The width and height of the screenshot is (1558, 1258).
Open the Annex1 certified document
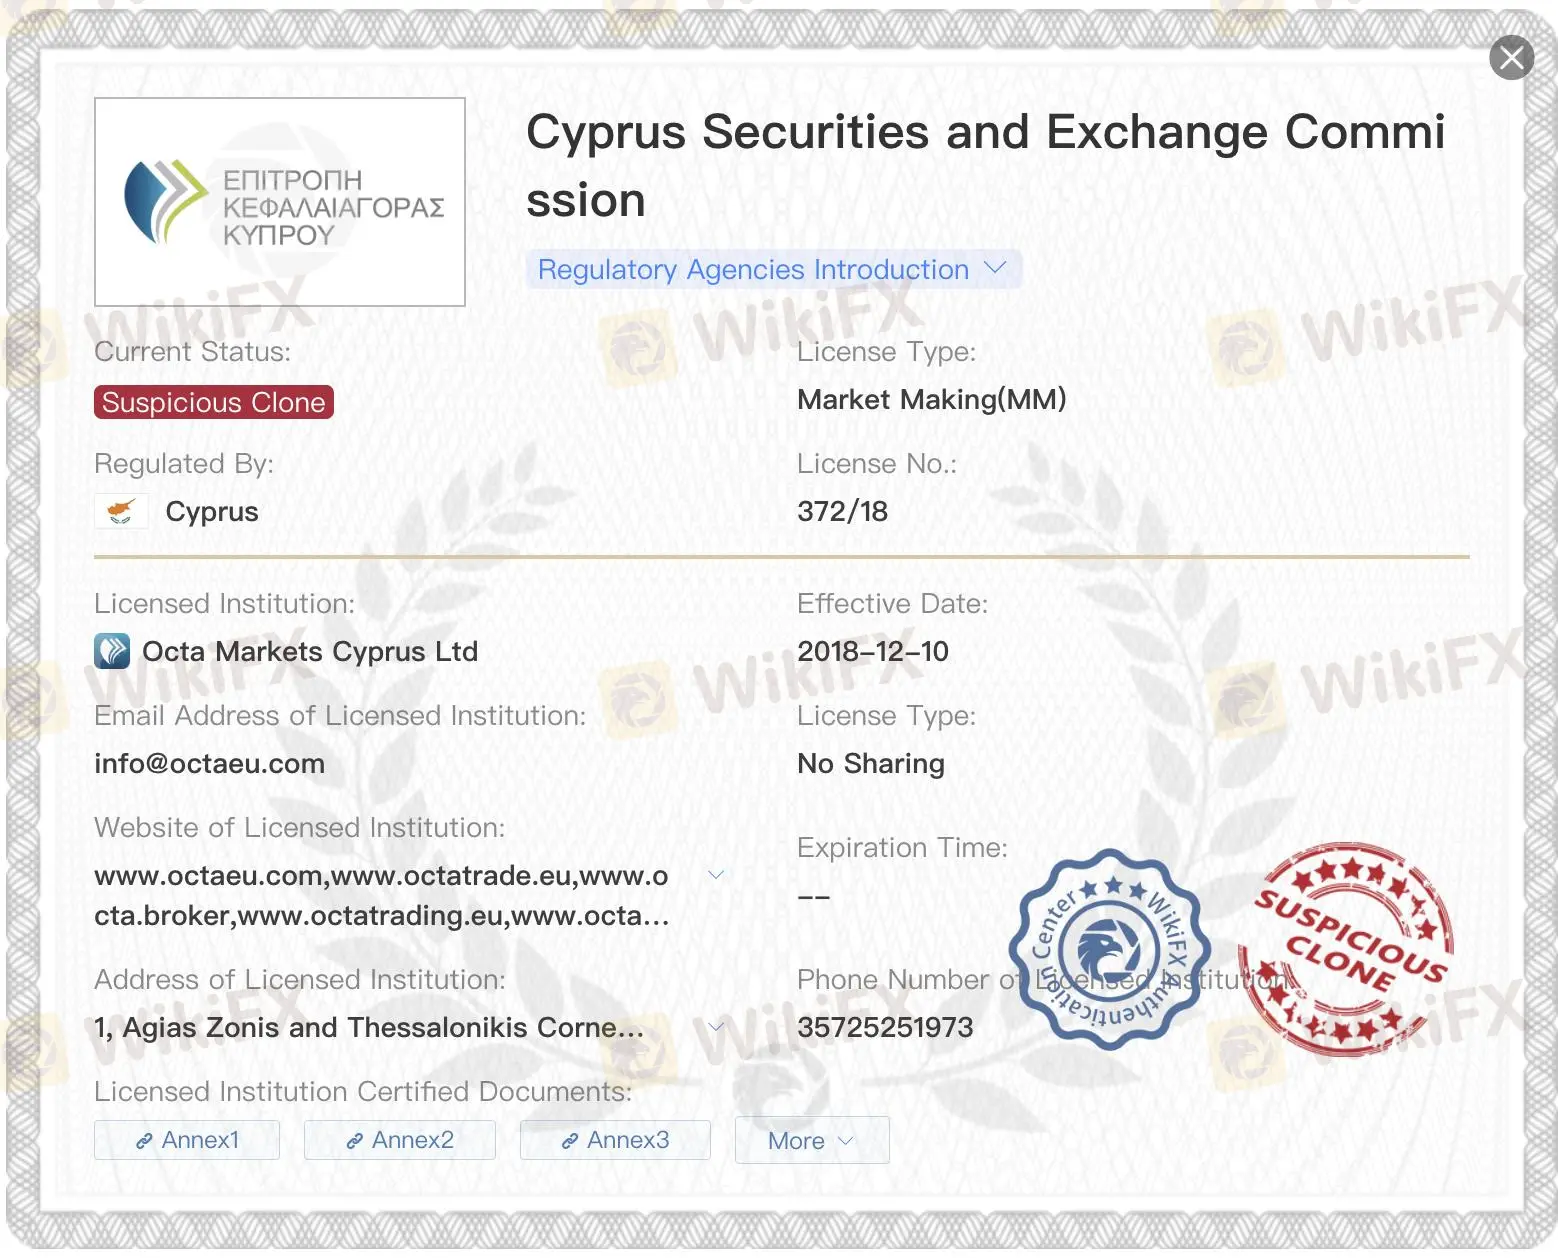click(x=186, y=1139)
